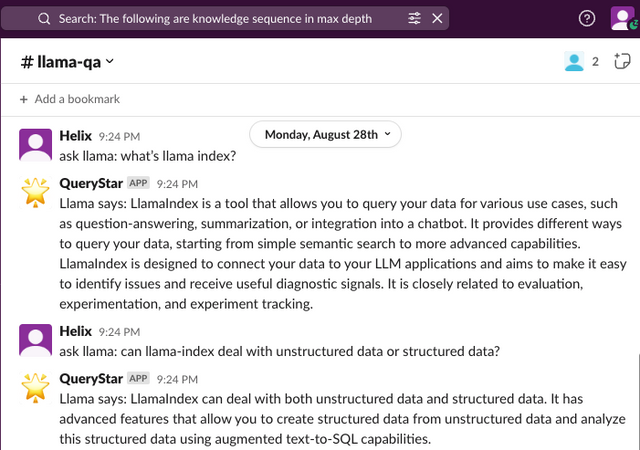Image resolution: width=640 pixels, height=450 pixels.
Task: Open the search filter options icon
Action: pyautogui.click(x=414, y=19)
